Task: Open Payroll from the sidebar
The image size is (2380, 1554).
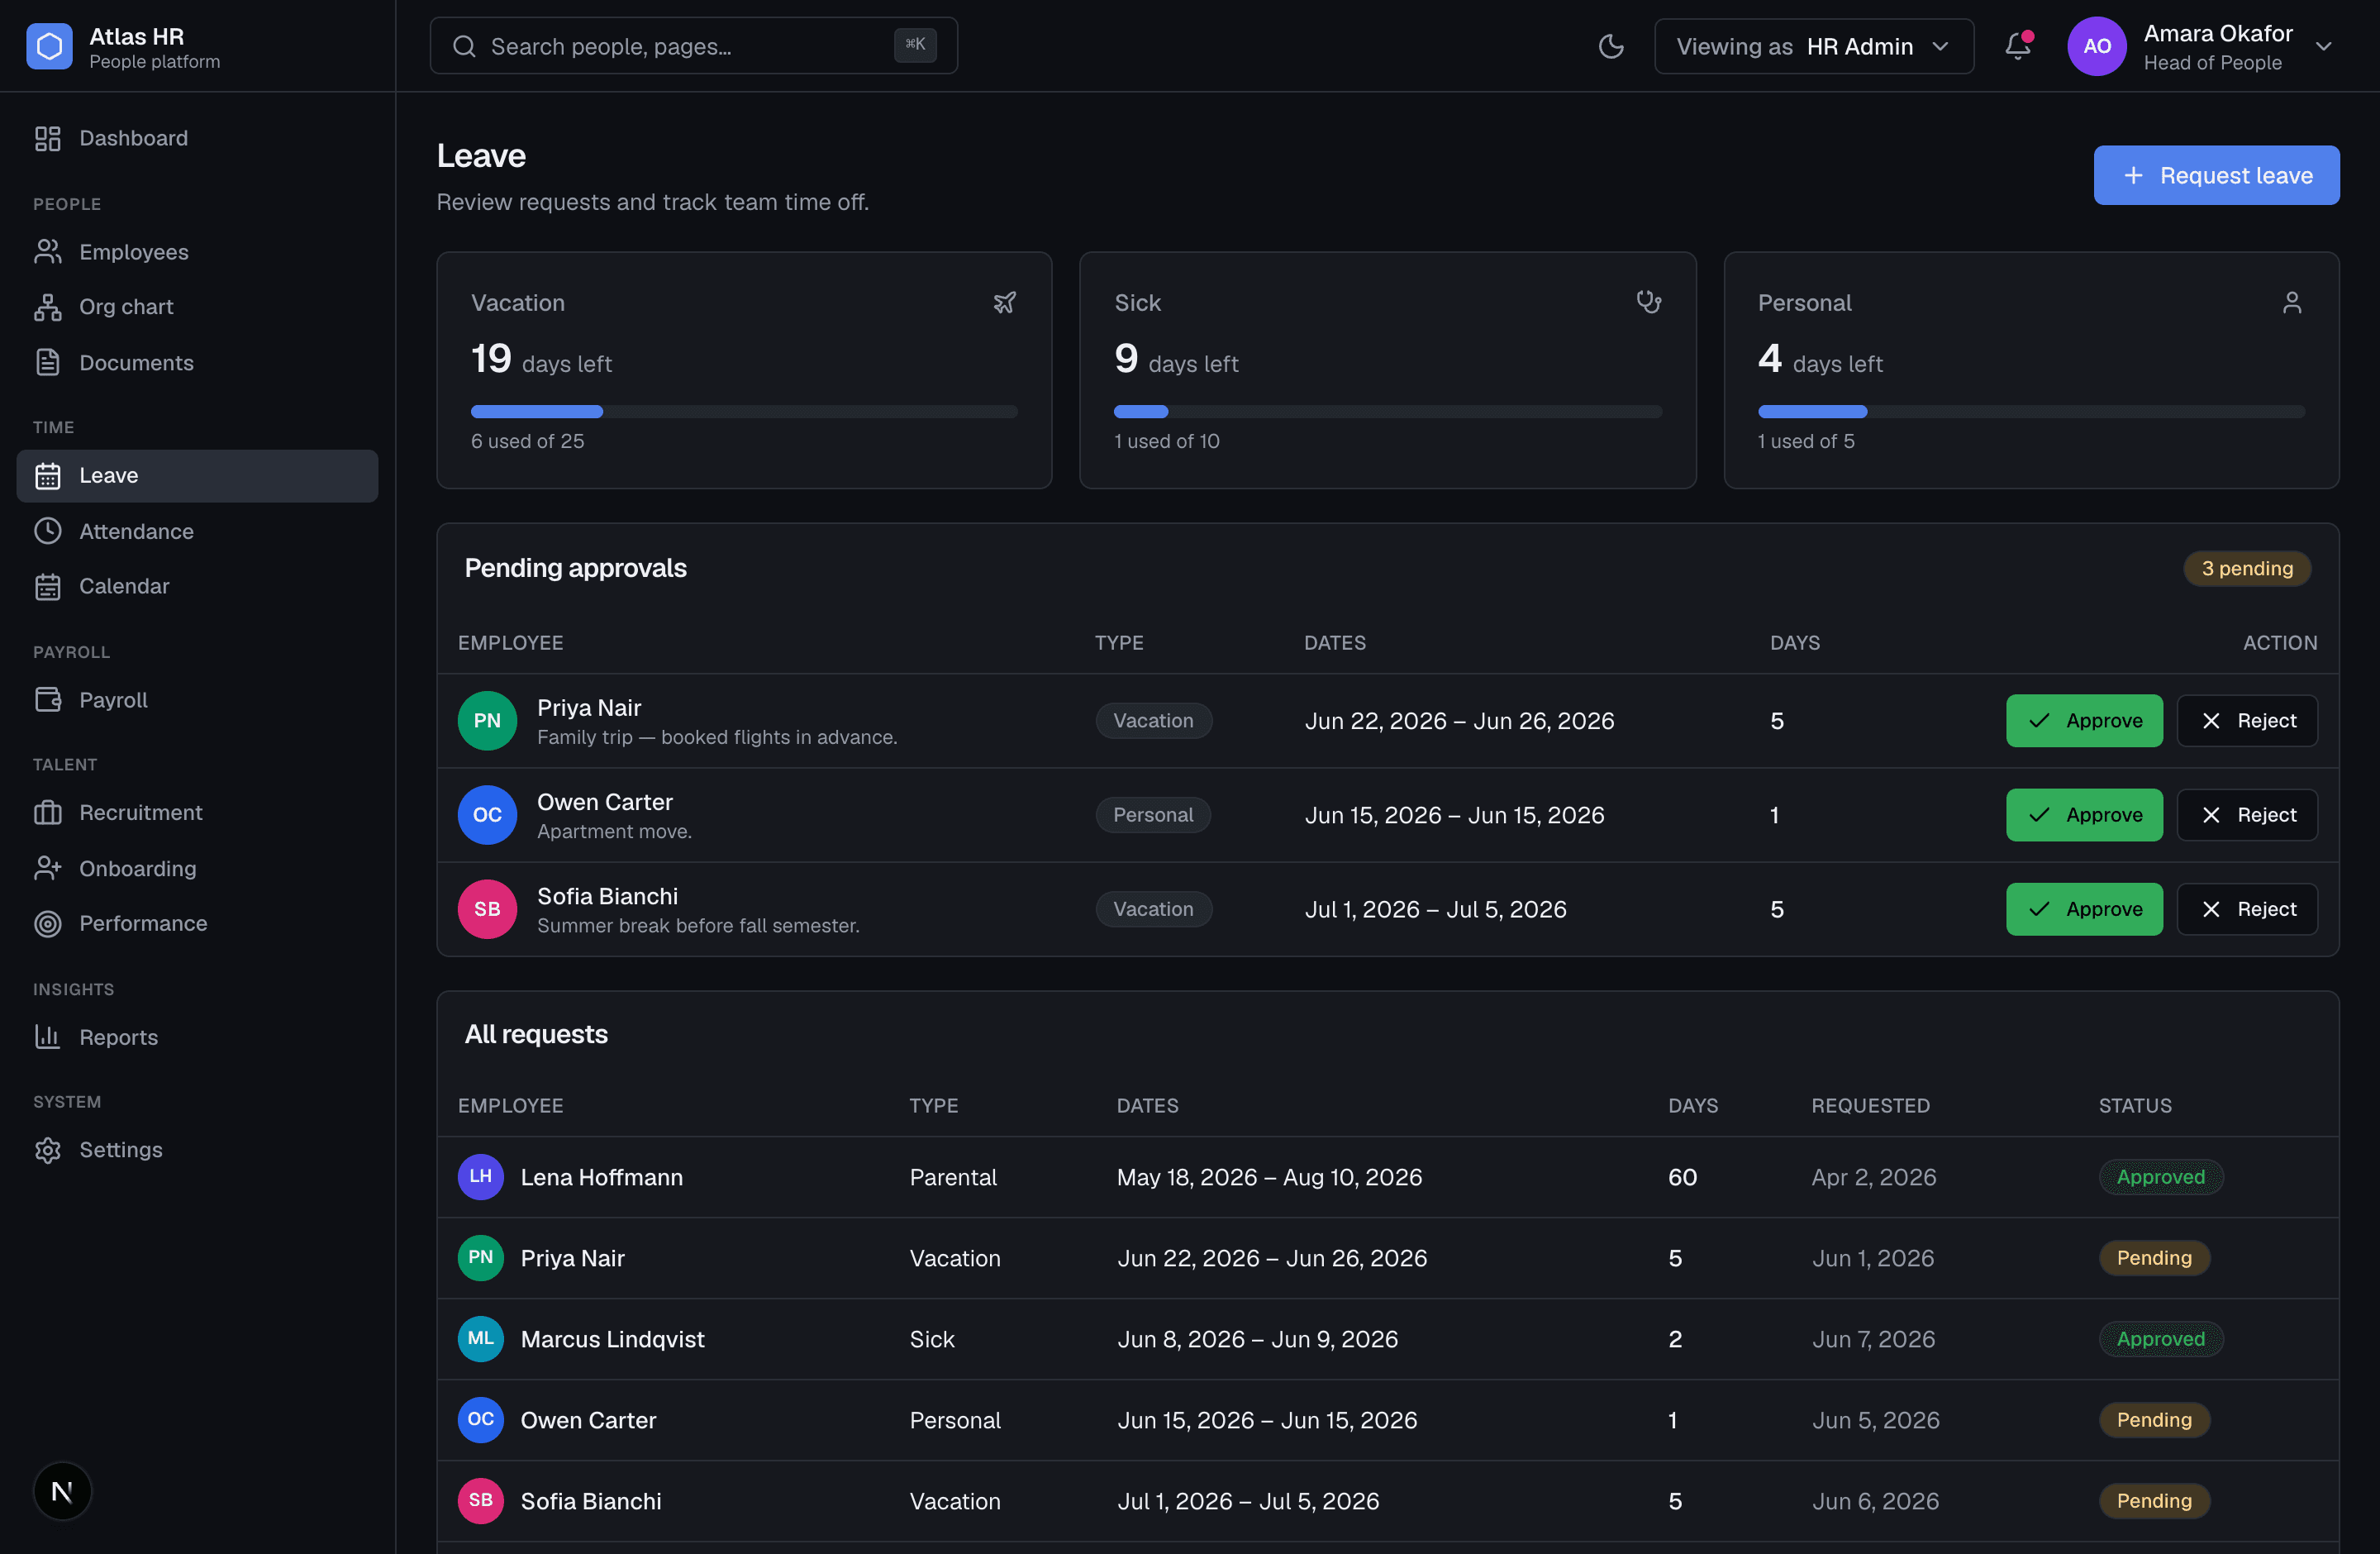Action: [x=197, y=700]
